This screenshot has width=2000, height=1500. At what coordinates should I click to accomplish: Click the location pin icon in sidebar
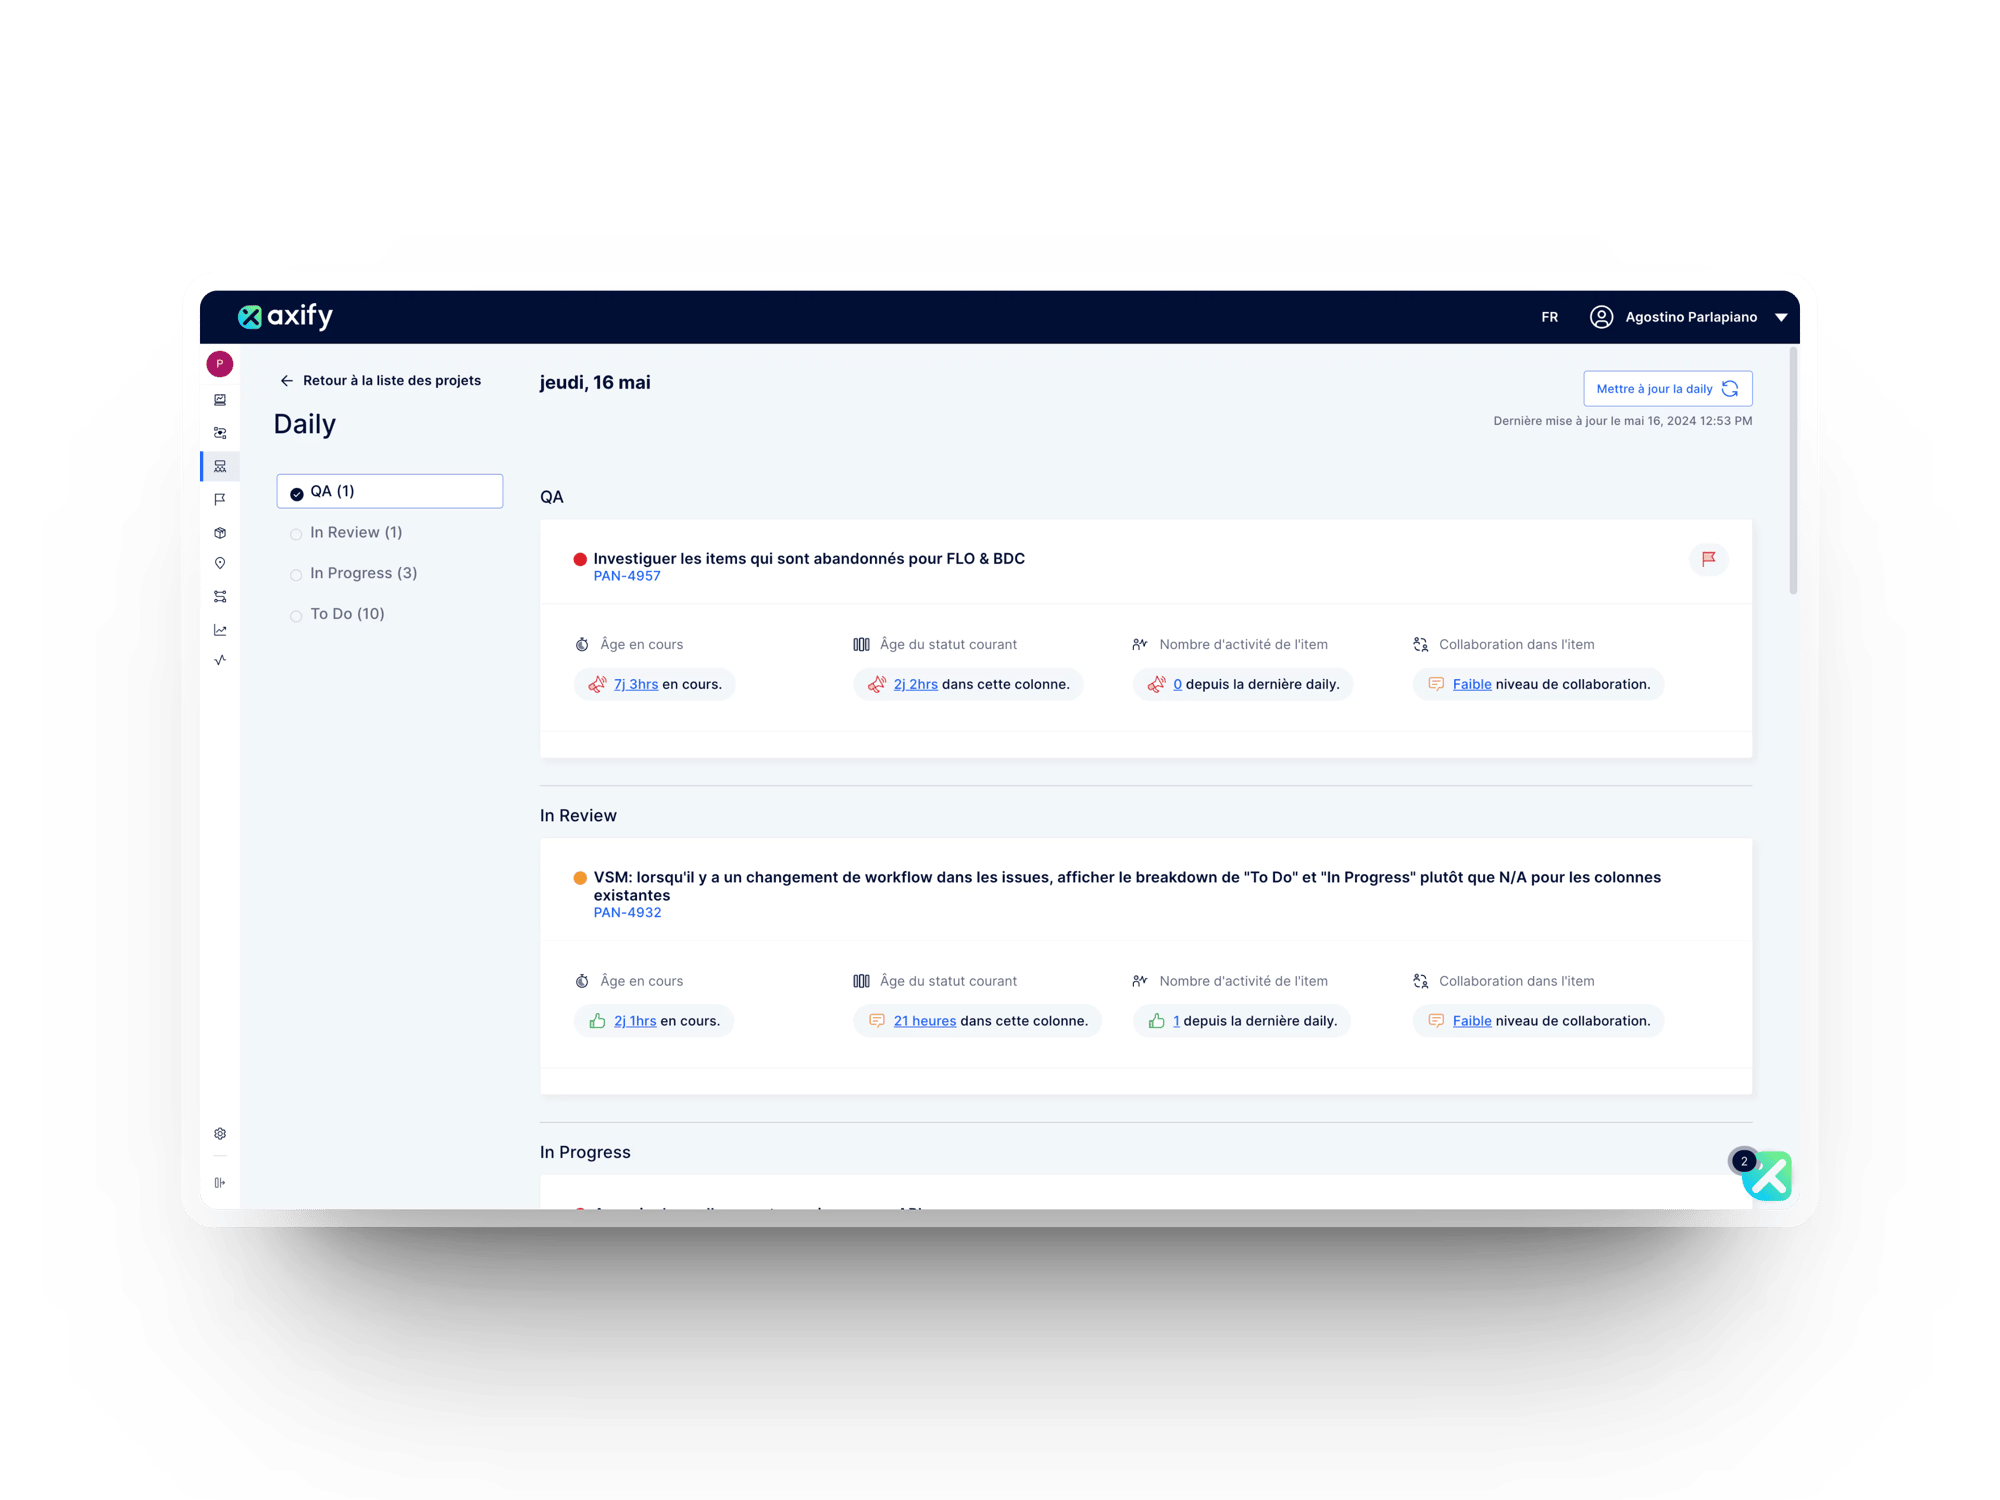click(x=220, y=562)
